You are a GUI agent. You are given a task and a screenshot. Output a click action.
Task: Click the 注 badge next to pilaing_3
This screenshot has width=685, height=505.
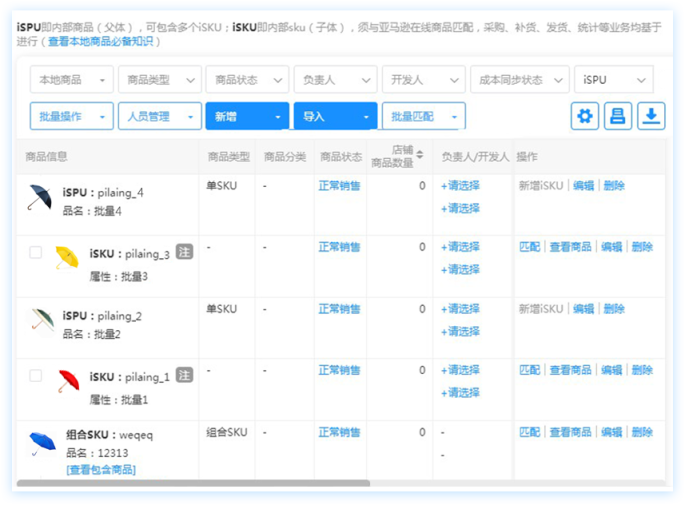point(184,252)
